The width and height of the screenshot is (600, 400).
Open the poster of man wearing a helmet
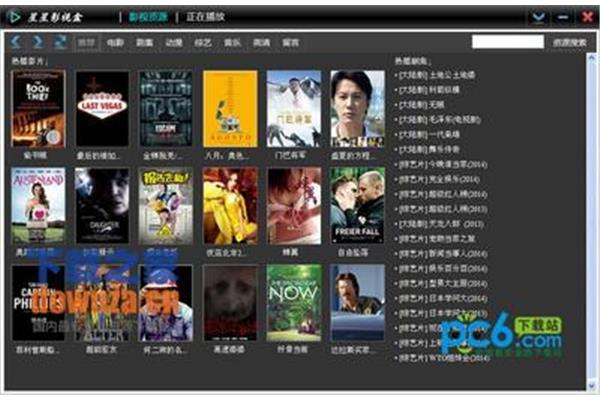click(x=166, y=303)
